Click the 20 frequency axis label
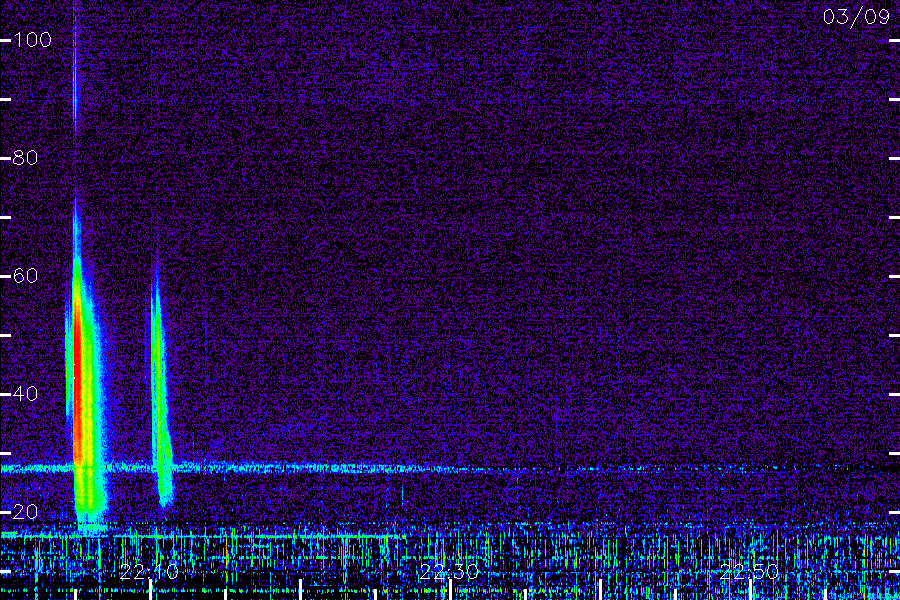The width and height of the screenshot is (900, 600). tap(25, 512)
